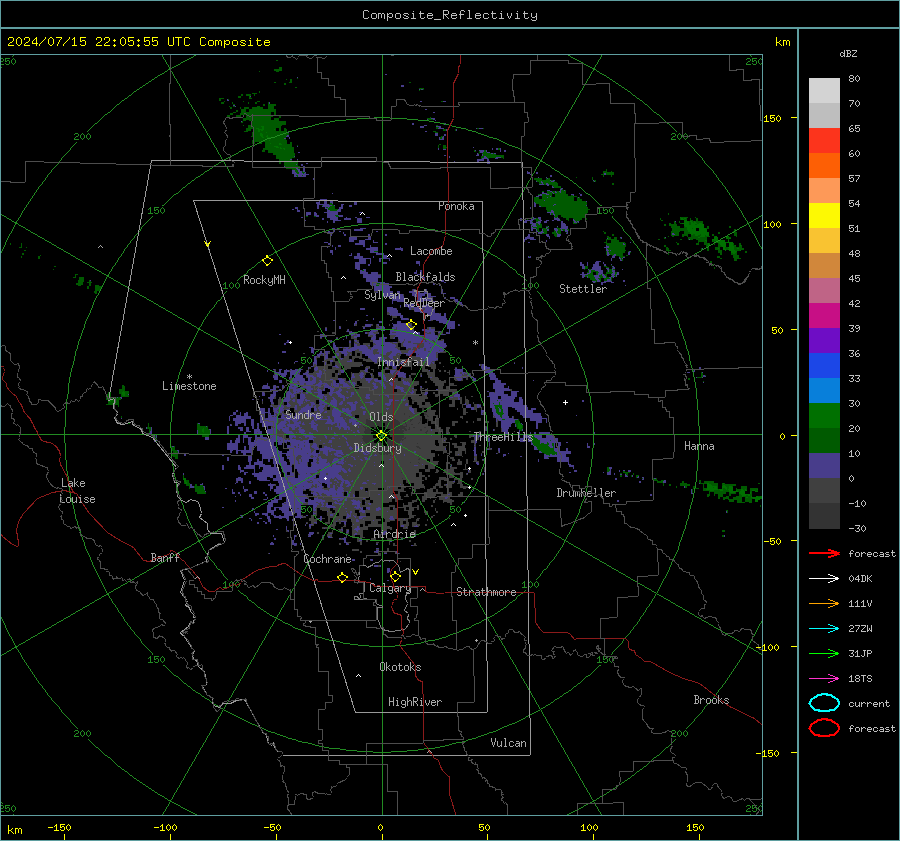Click the Limestone label
Viewport: 900px width, 841px height.
(189, 386)
